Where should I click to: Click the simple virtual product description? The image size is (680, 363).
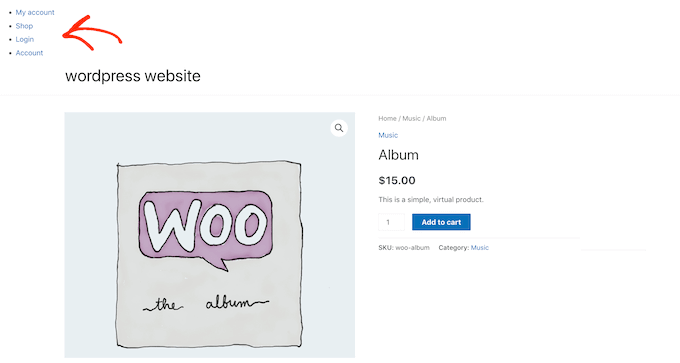pyautogui.click(x=431, y=199)
